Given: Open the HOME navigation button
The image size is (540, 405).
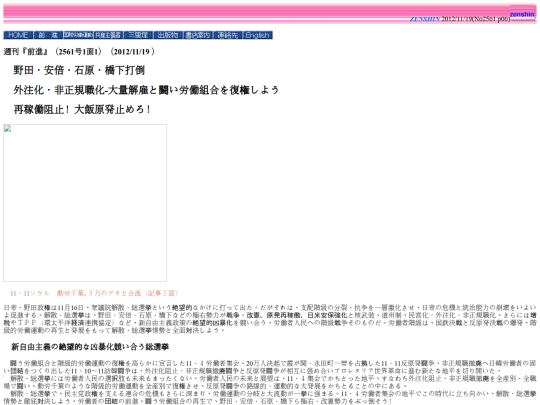Looking at the screenshot, I should [18, 35].
